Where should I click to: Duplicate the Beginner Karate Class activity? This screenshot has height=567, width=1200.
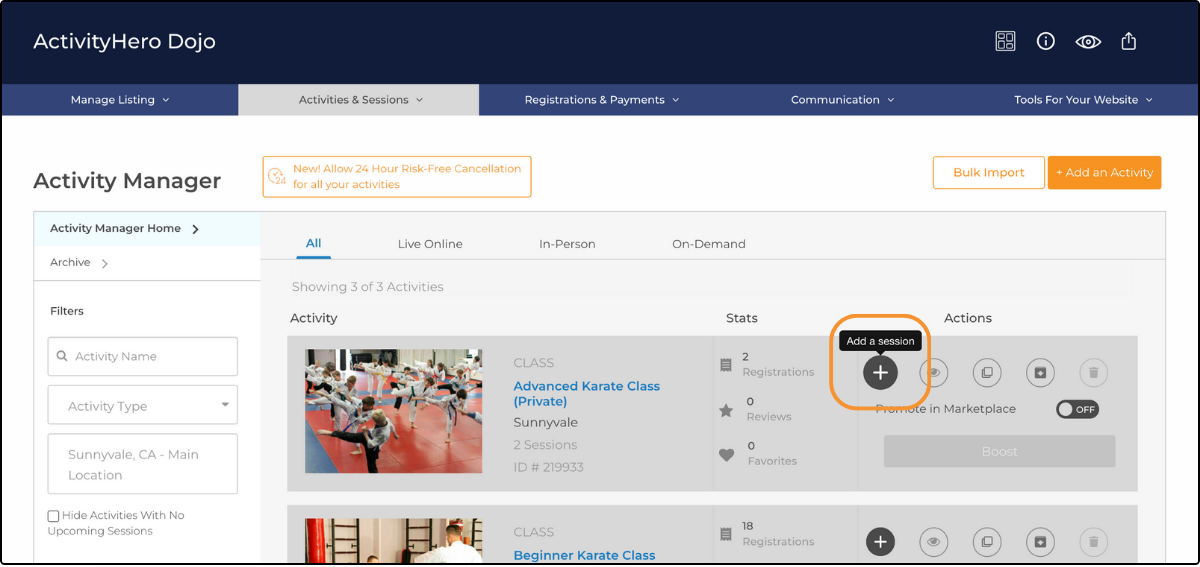(x=987, y=542)
